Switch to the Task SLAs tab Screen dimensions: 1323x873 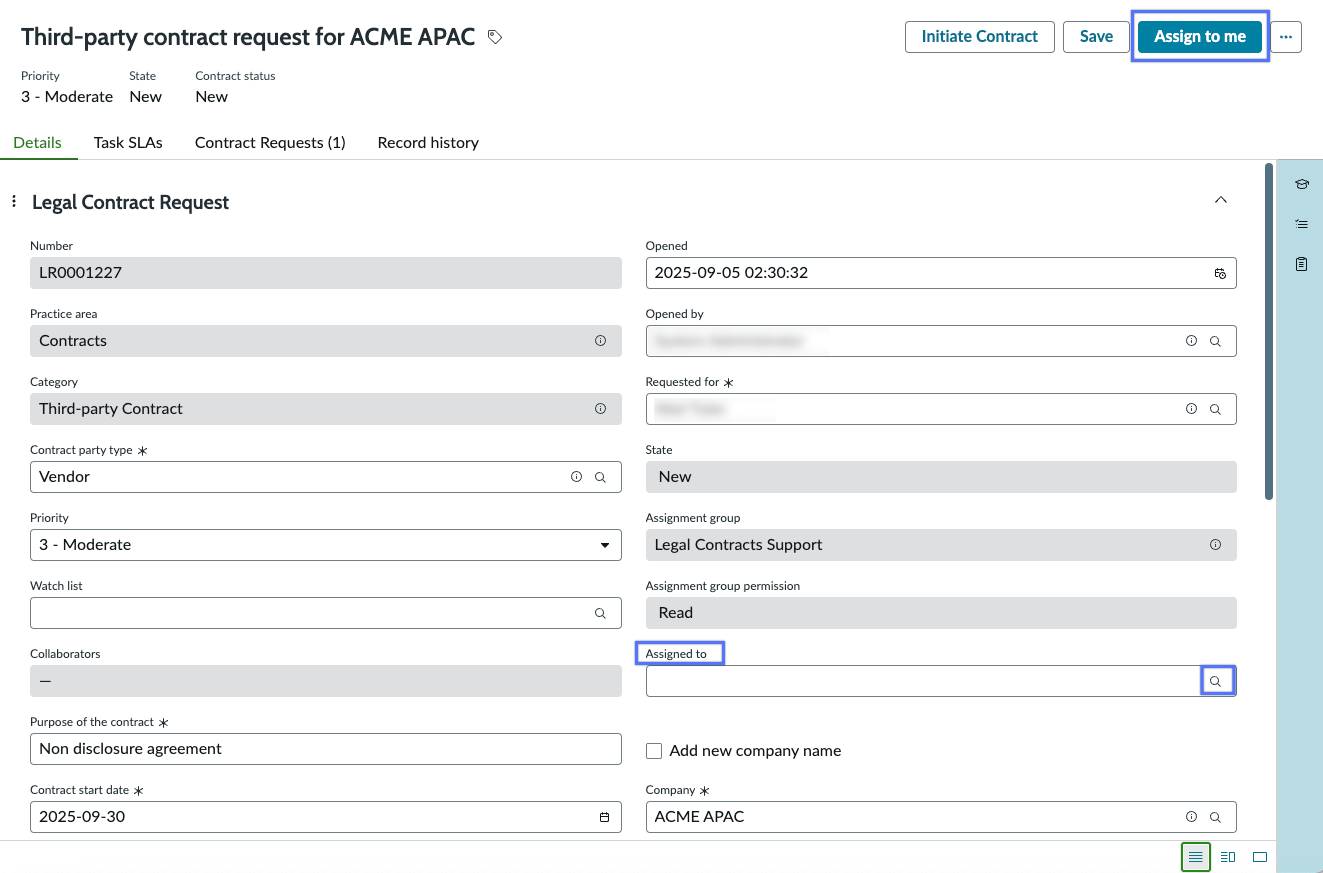[x=128, y=142]
